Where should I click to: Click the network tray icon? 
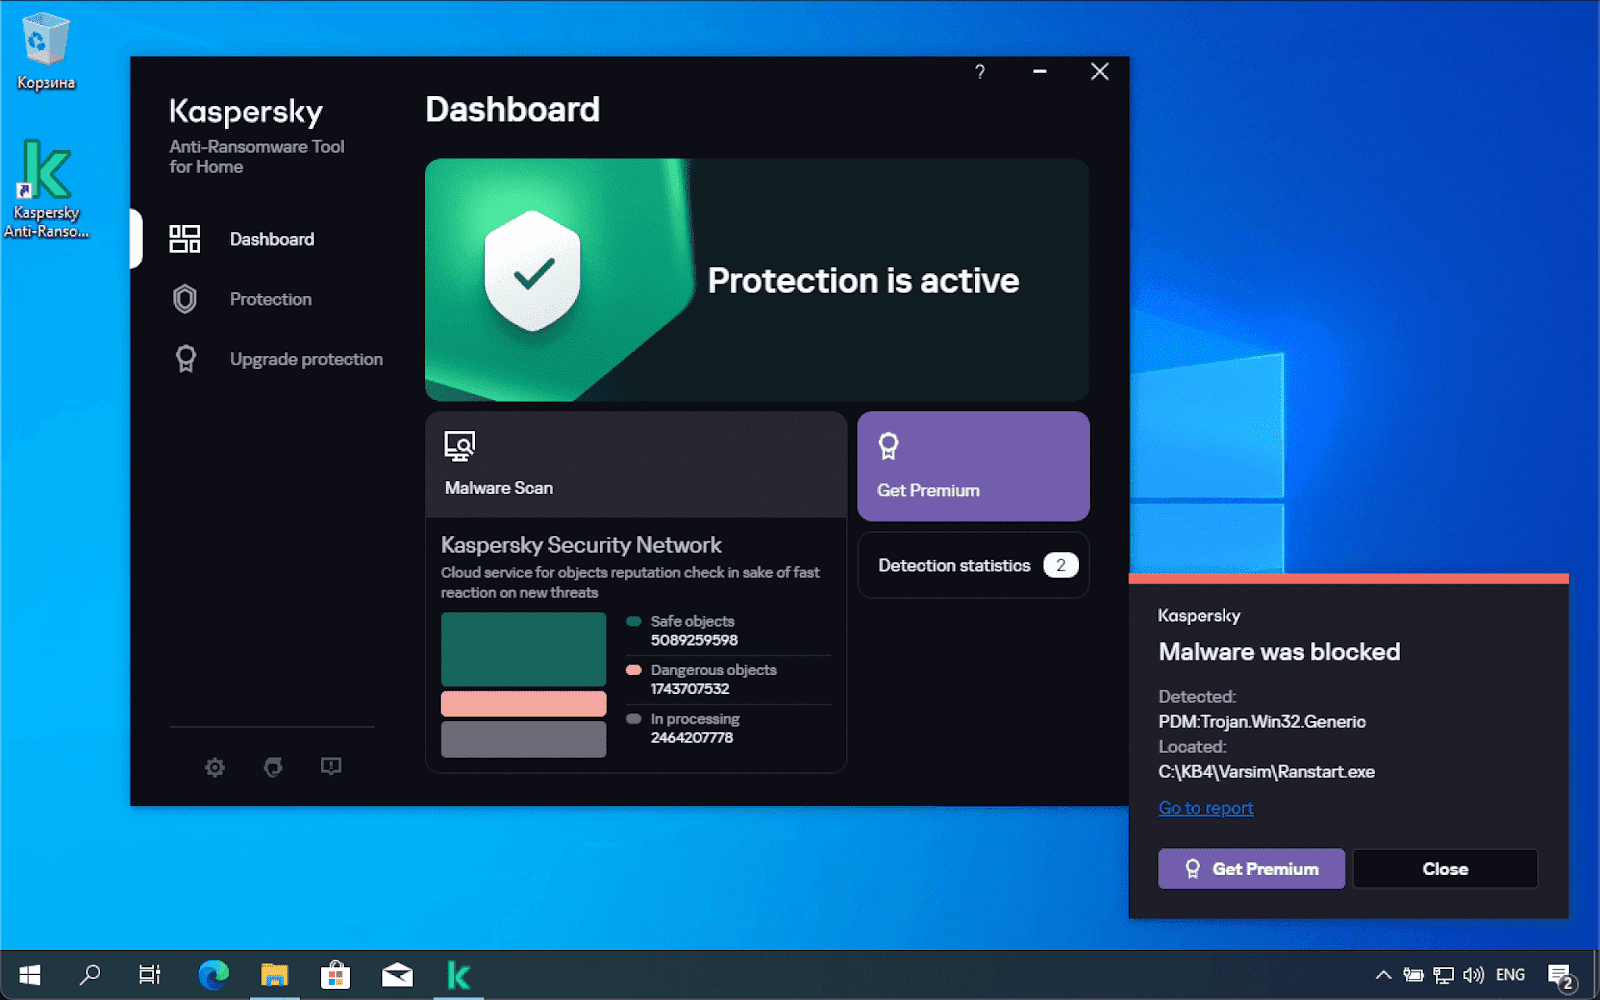pyautogui.click(x=1443, y=975)
